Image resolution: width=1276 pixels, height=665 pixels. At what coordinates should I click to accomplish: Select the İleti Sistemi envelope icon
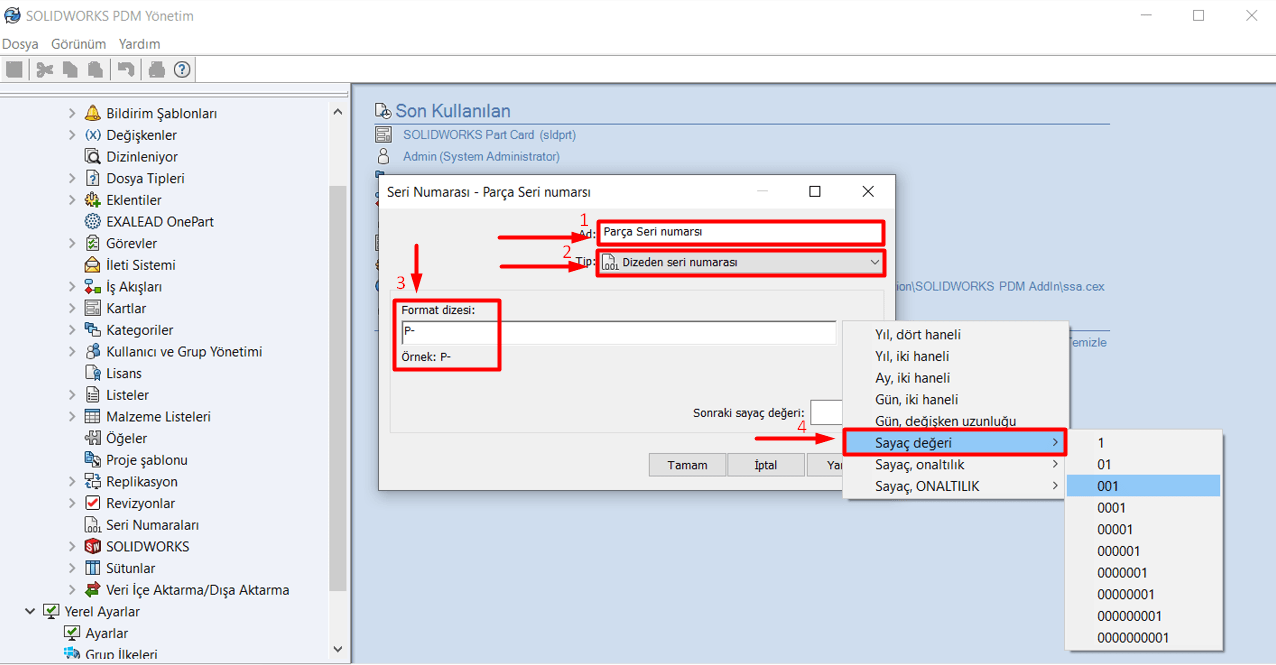coord(93,265)
